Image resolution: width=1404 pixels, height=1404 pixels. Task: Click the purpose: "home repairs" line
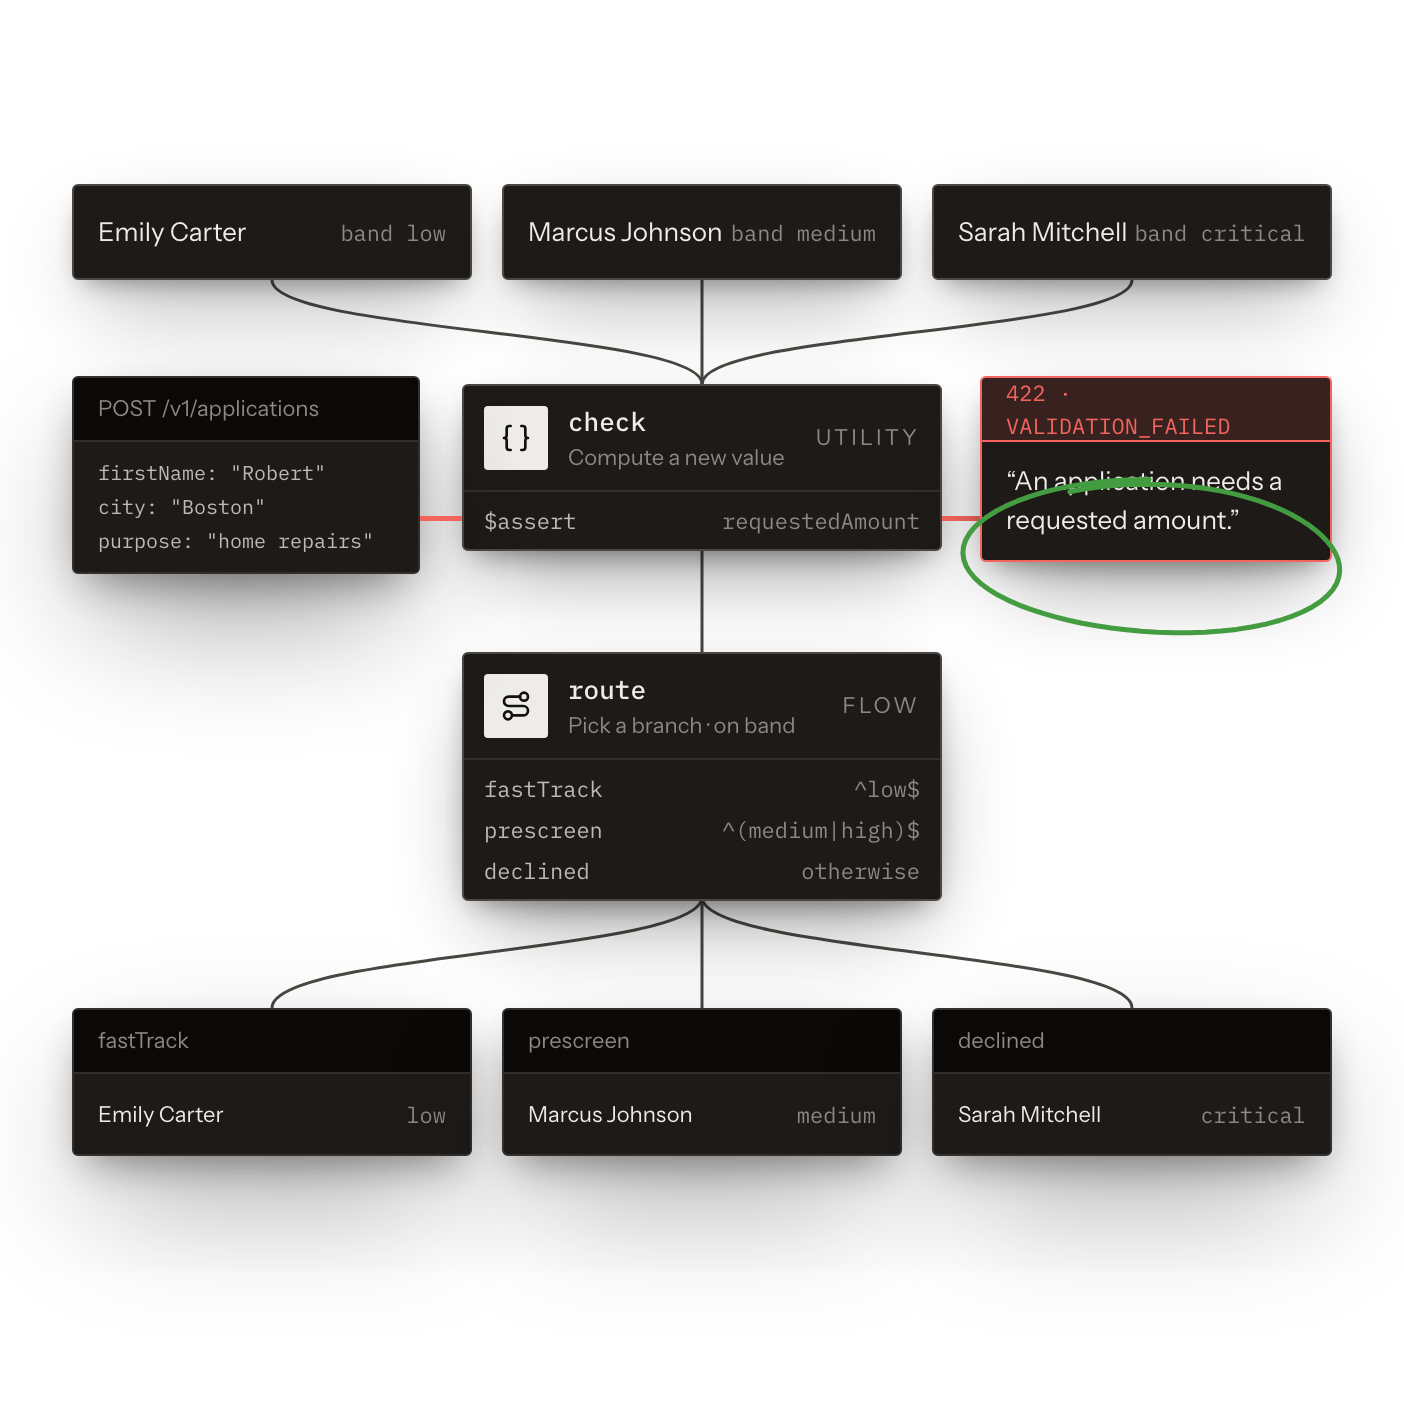coord(235,541)
